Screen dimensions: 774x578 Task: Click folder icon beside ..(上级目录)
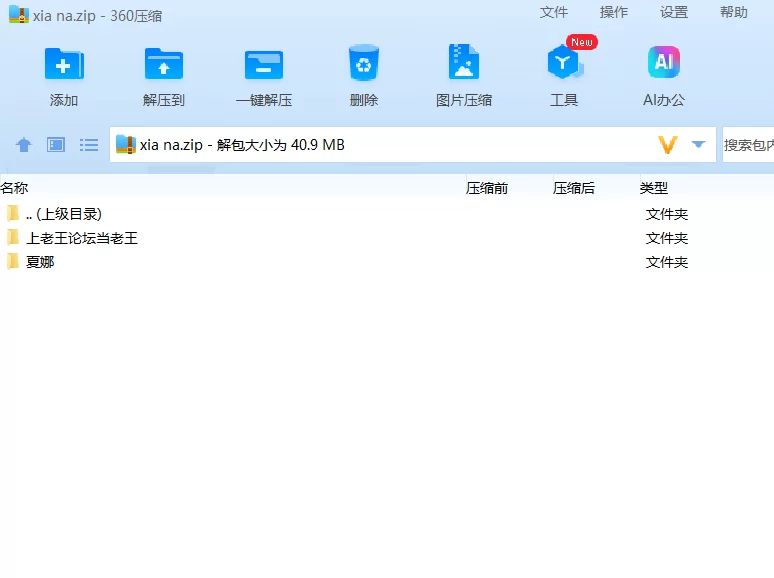tap(13, 213)
